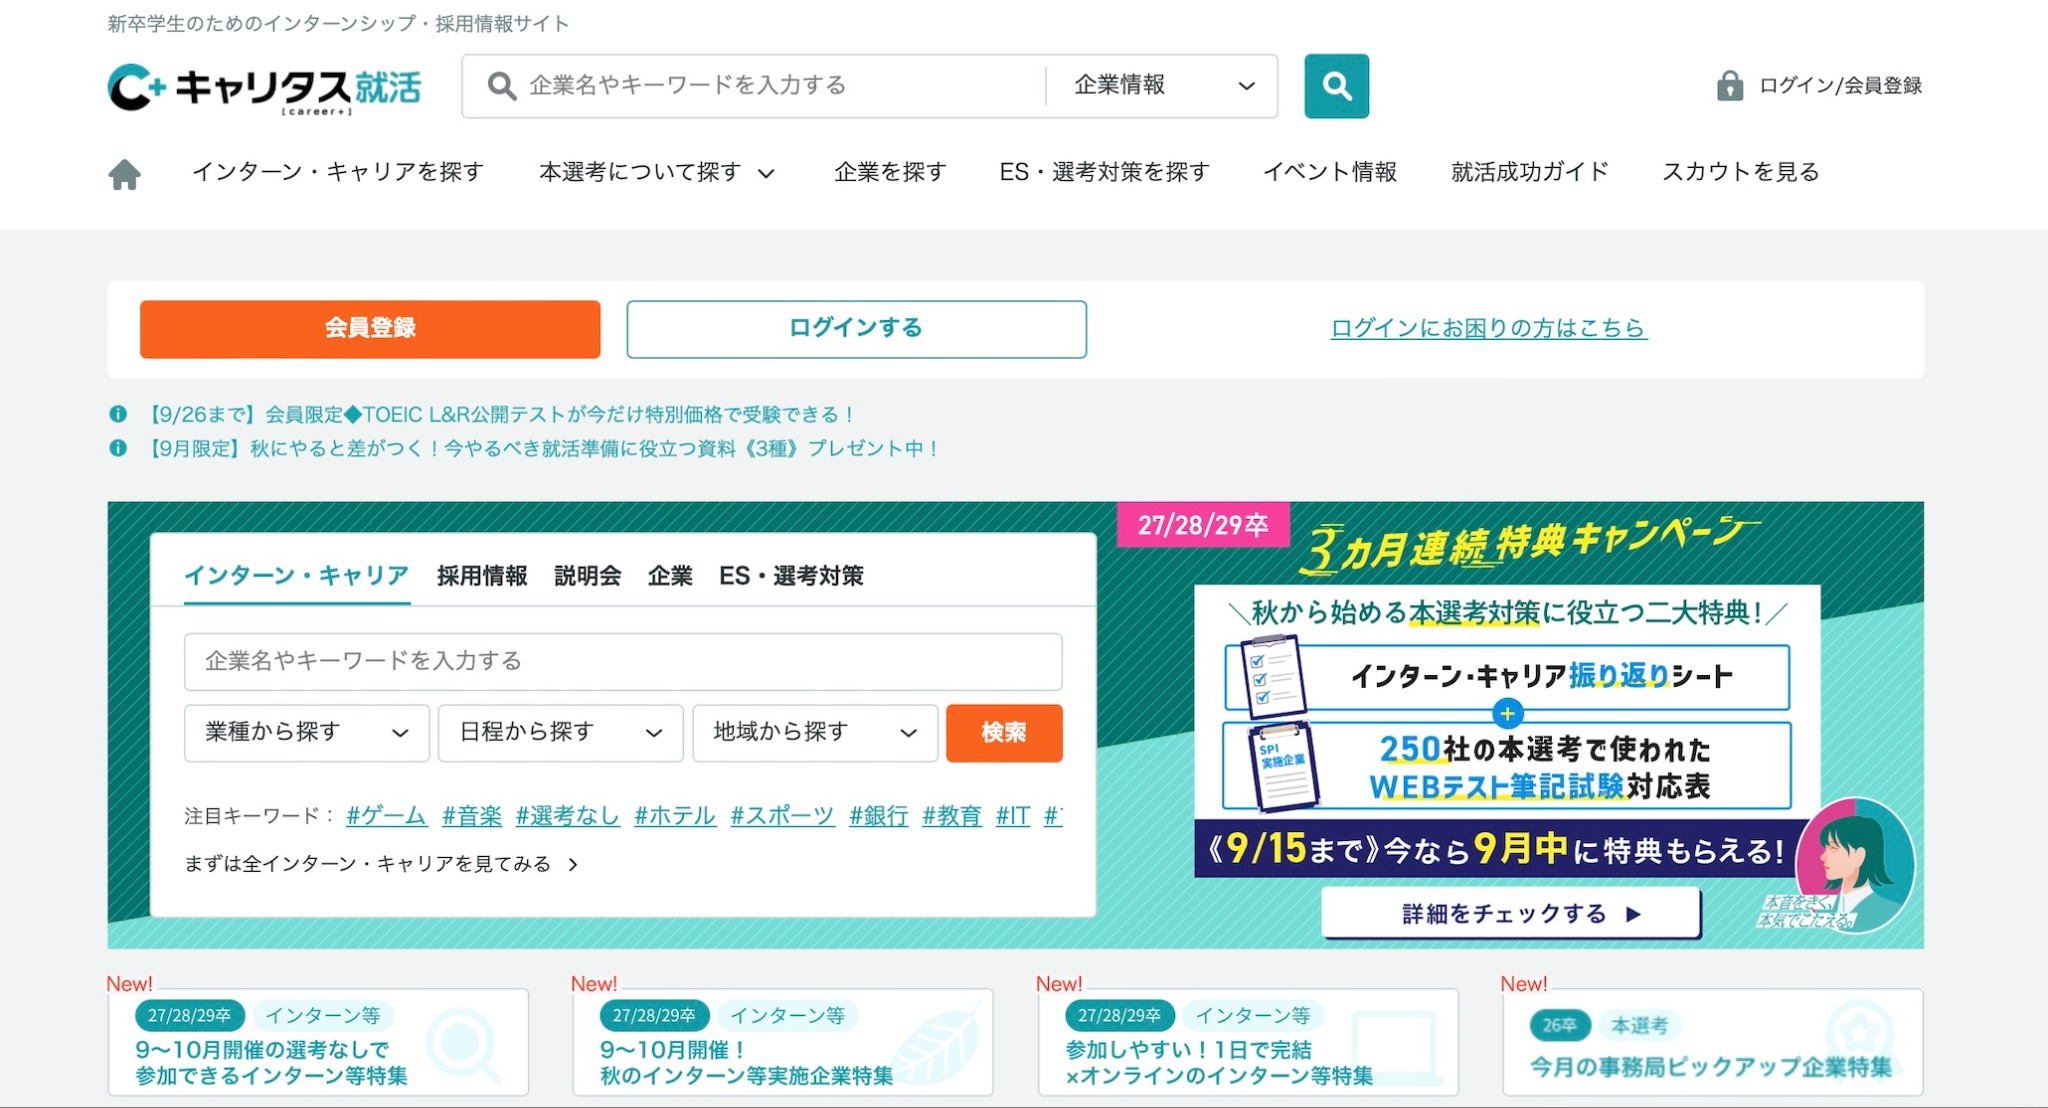The image size is (2048, 1108).
Task: Click the キャリタス就活 logo
Action: [265, 88]
